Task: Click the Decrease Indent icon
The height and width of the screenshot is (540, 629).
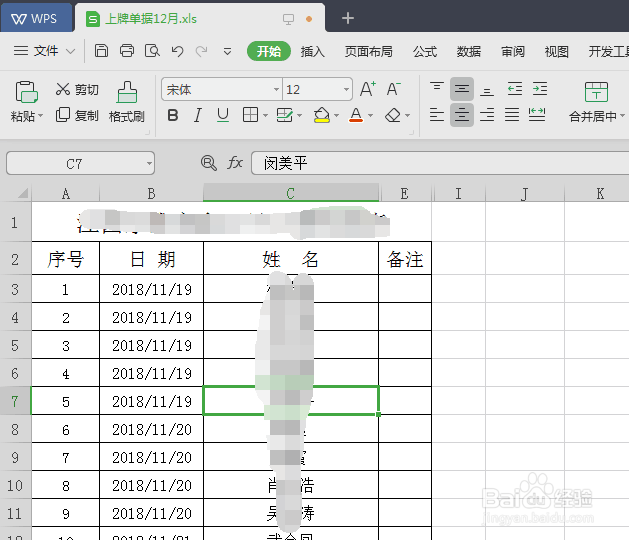Action: (515, 89)
